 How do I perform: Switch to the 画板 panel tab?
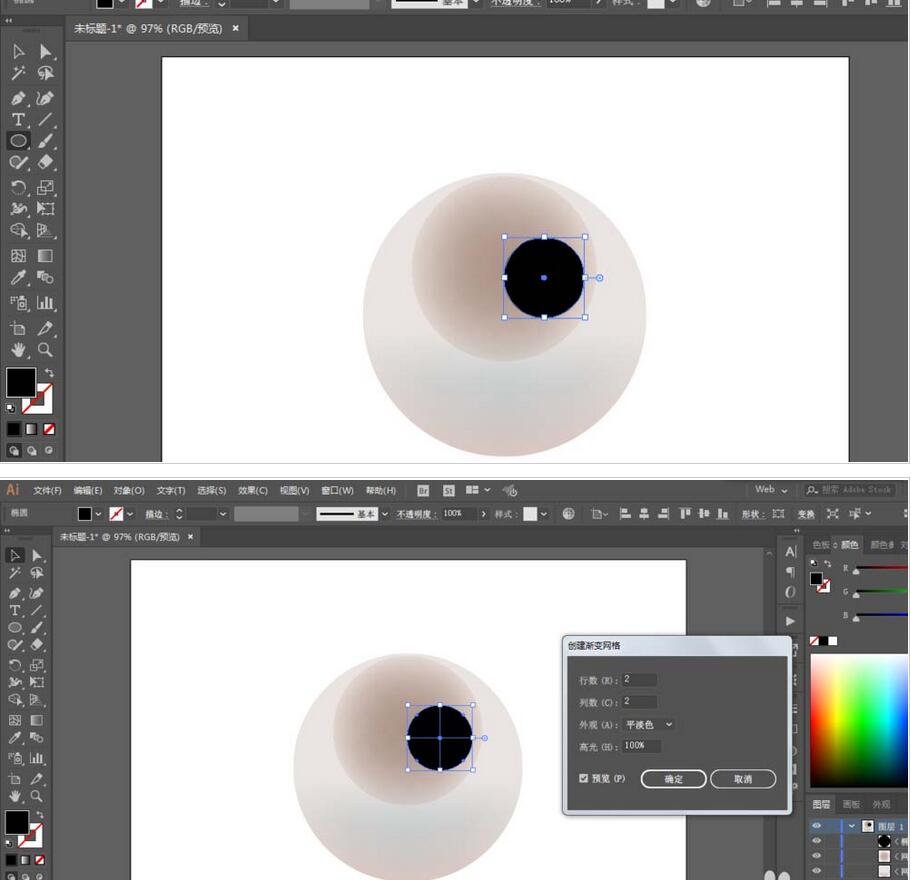(851, 804)
